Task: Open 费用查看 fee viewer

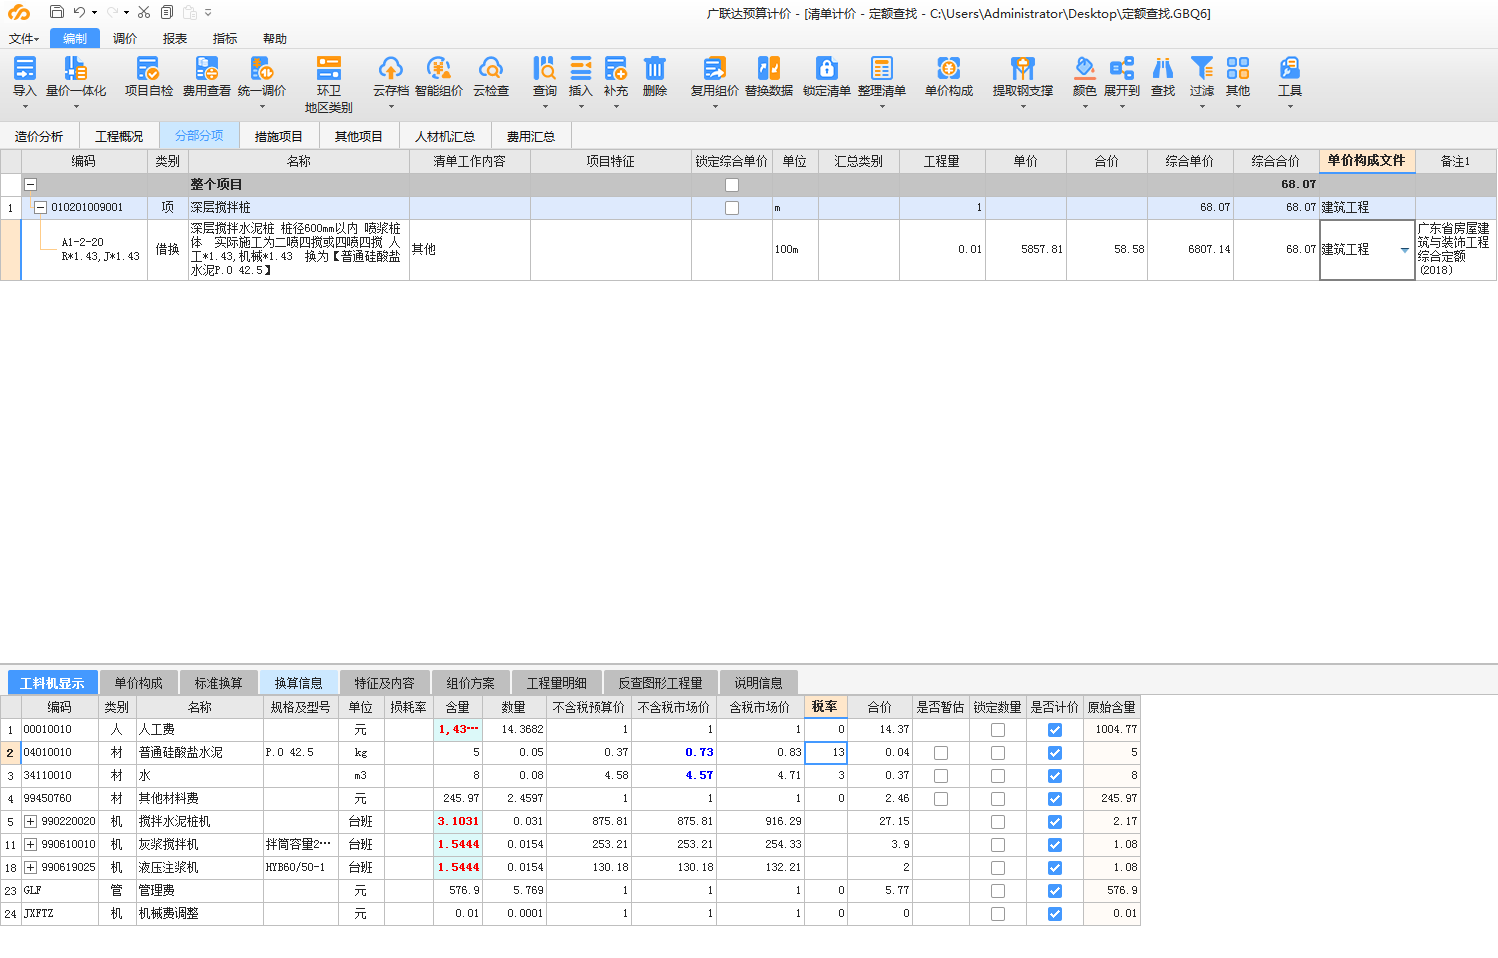Action: [206, 68]
